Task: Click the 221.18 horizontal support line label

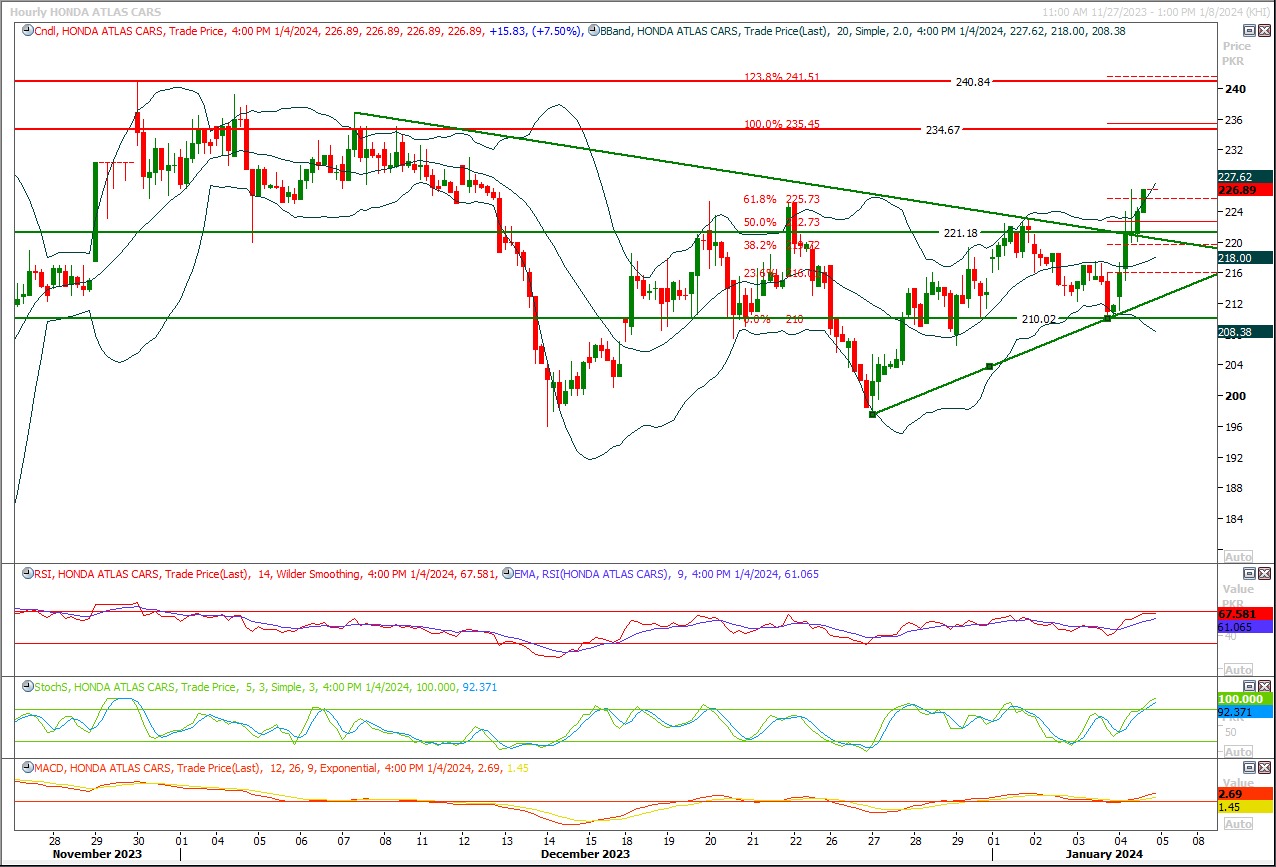Action: (x=960, y=232)
